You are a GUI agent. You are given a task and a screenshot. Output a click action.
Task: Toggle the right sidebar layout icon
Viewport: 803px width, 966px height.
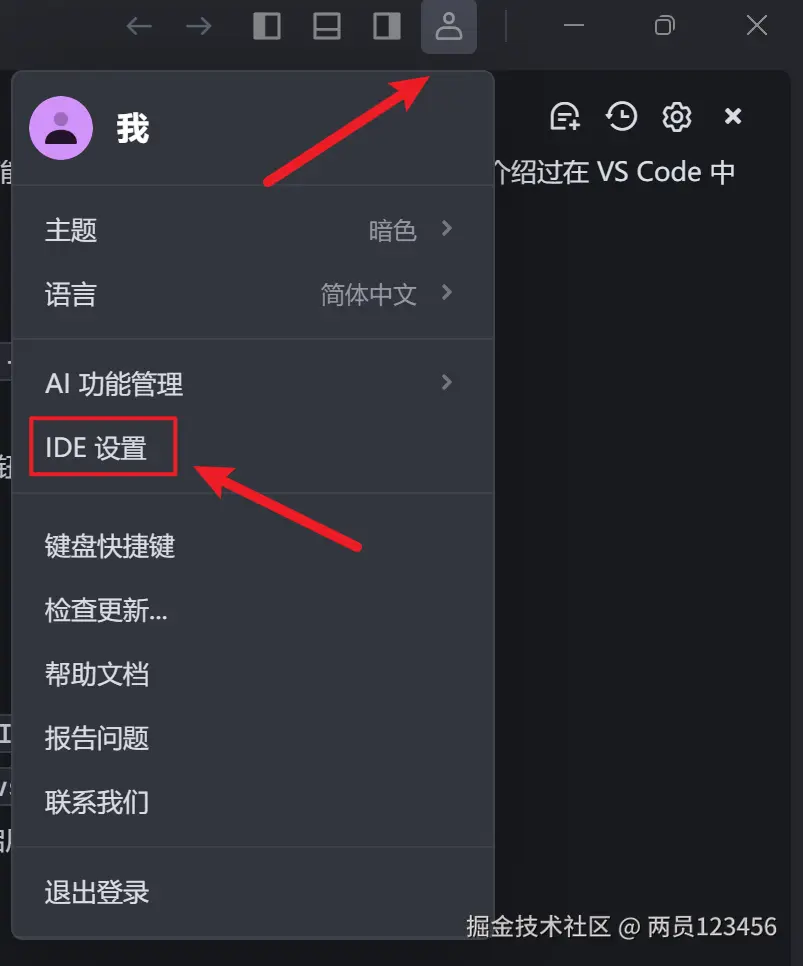[x=387, y=26]
